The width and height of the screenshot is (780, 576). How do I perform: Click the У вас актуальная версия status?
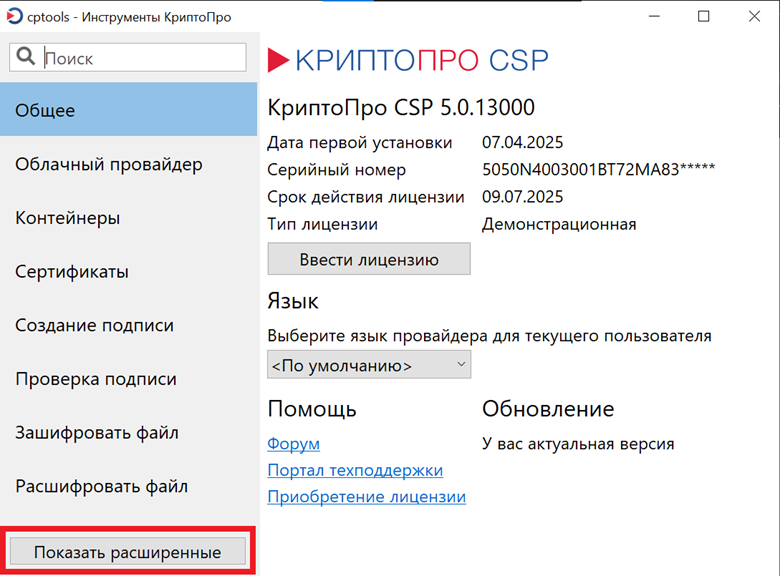(578, 444)
